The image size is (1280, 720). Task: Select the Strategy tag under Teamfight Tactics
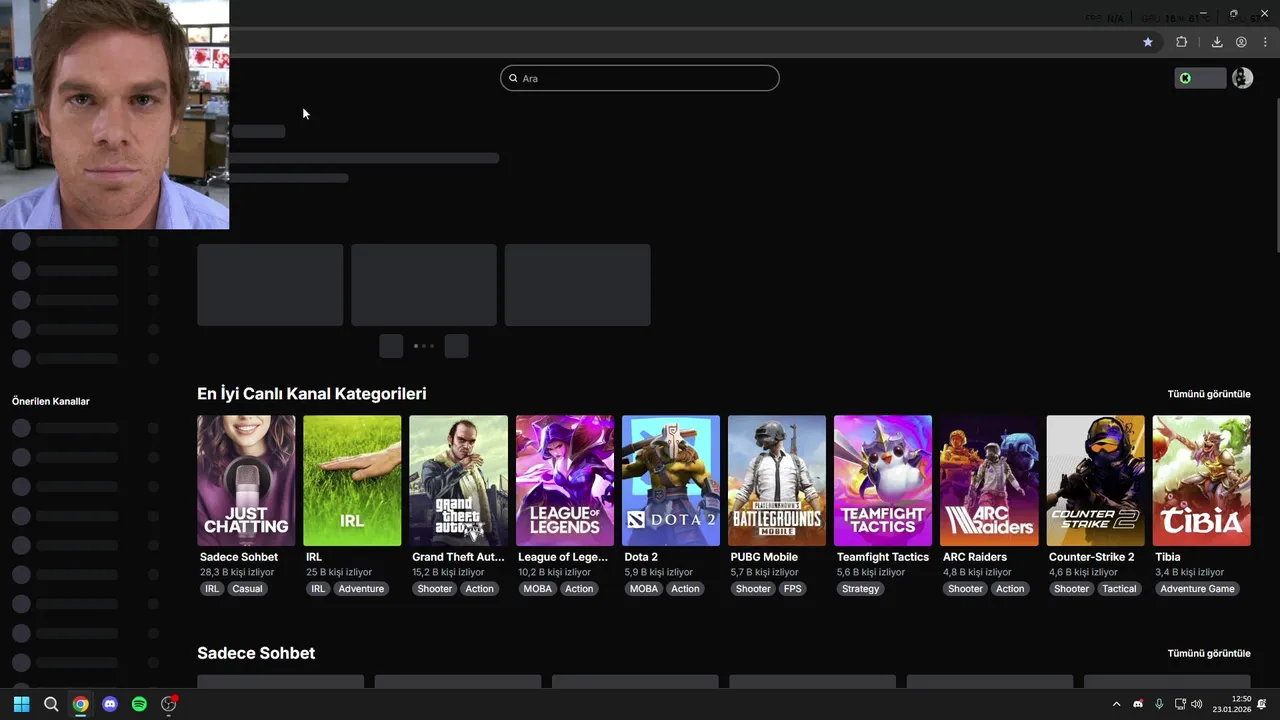pyautogui.click(x=860, y=589)
